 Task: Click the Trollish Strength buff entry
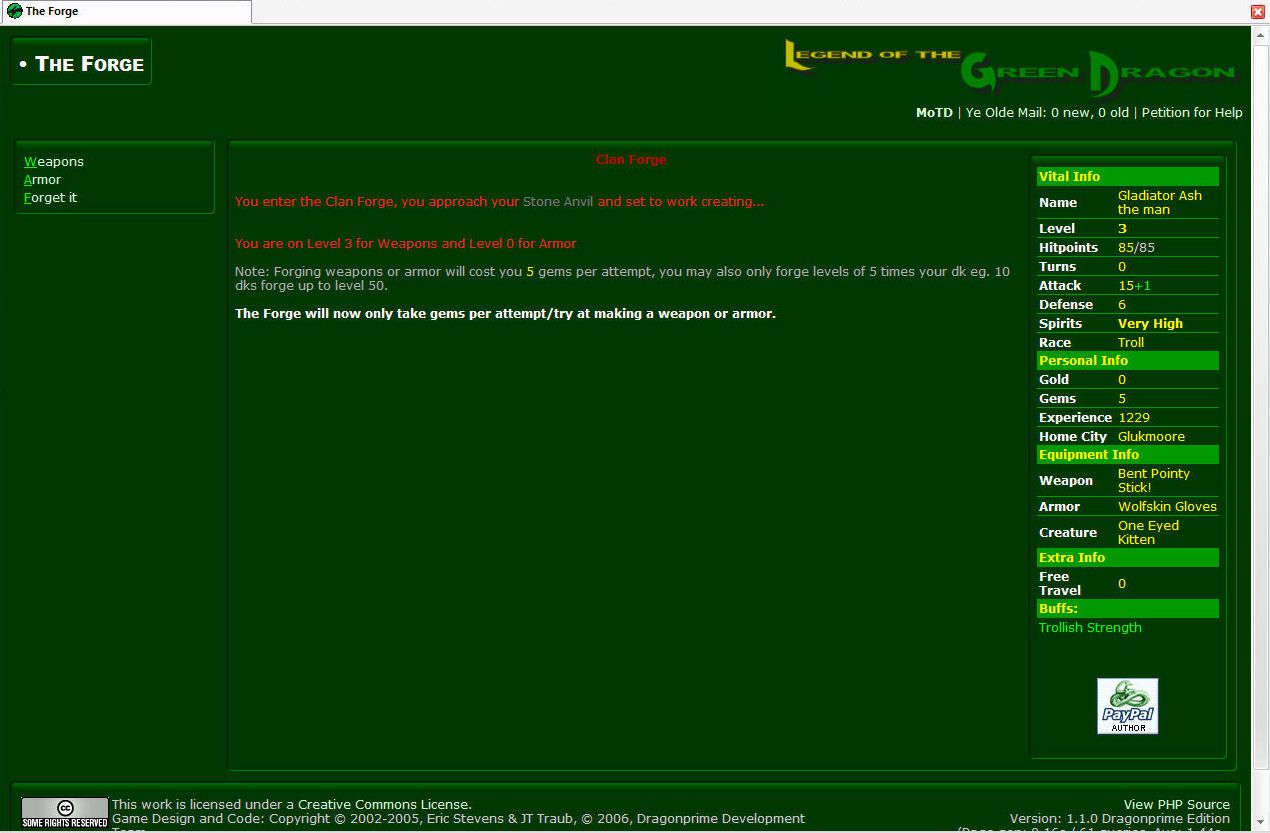(1090, 628)
